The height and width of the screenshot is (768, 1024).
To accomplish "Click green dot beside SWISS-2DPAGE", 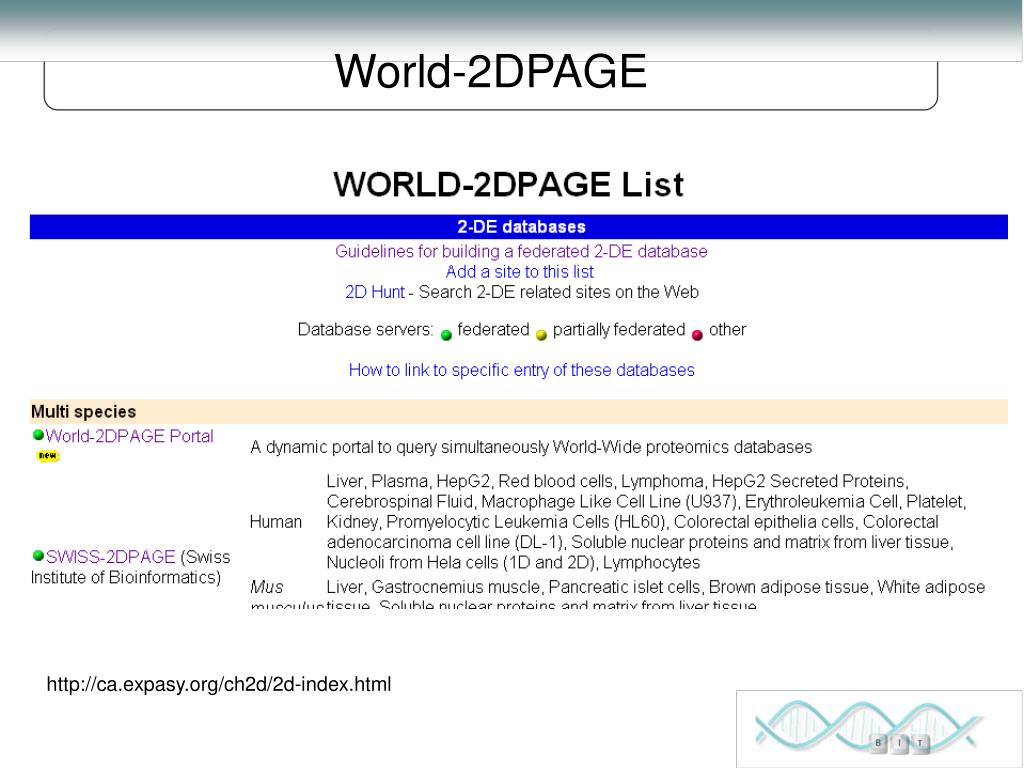I will pos(39,556).
